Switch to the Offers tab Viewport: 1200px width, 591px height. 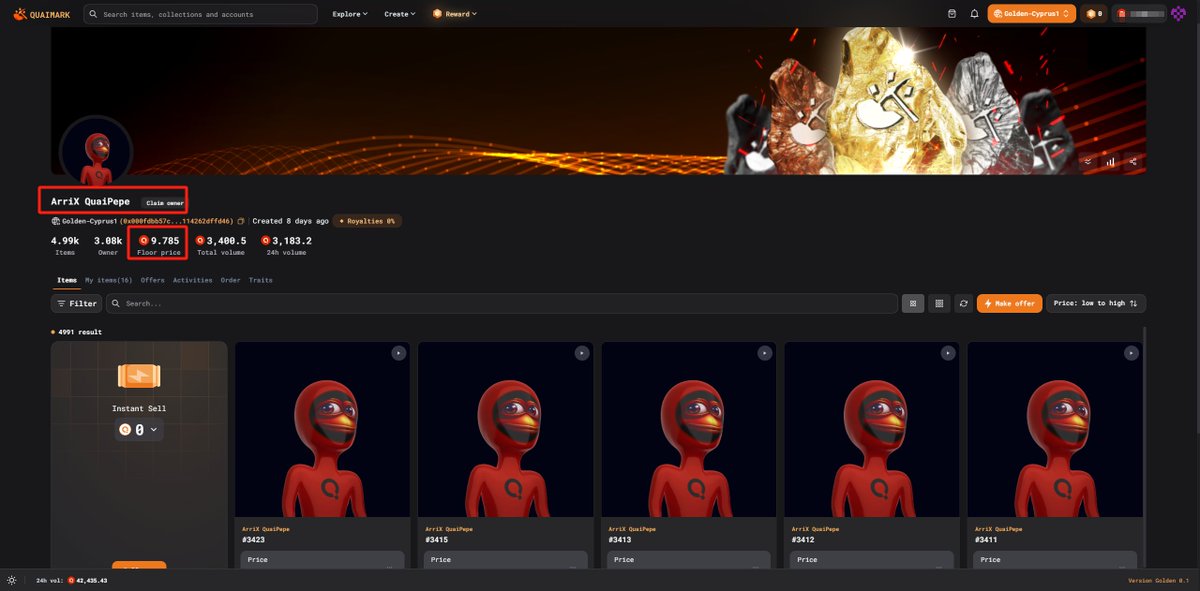point(153,280)
